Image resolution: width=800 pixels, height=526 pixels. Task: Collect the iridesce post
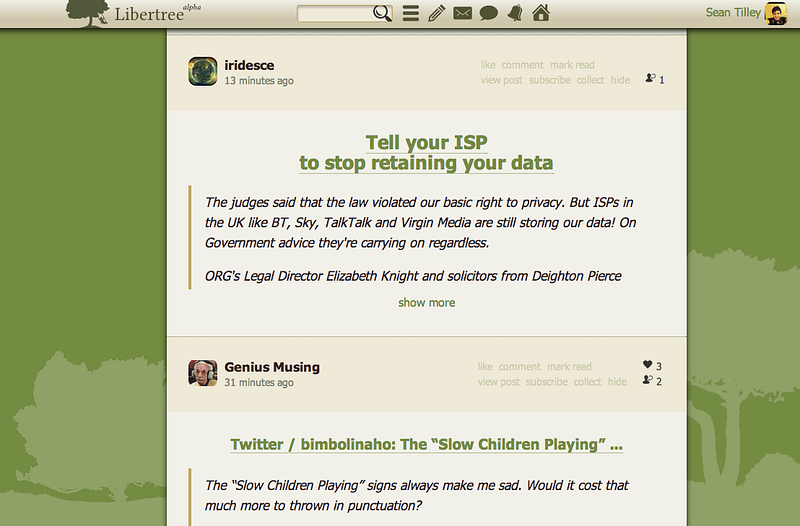pos(590,80)
